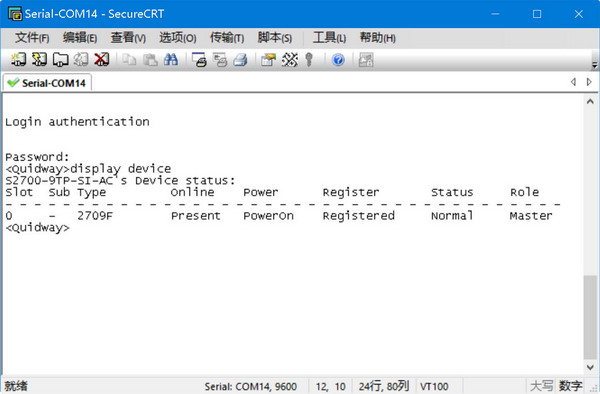Open the 编辑(E) menu
Screen dimensions: 600x394
coord(80,37)
